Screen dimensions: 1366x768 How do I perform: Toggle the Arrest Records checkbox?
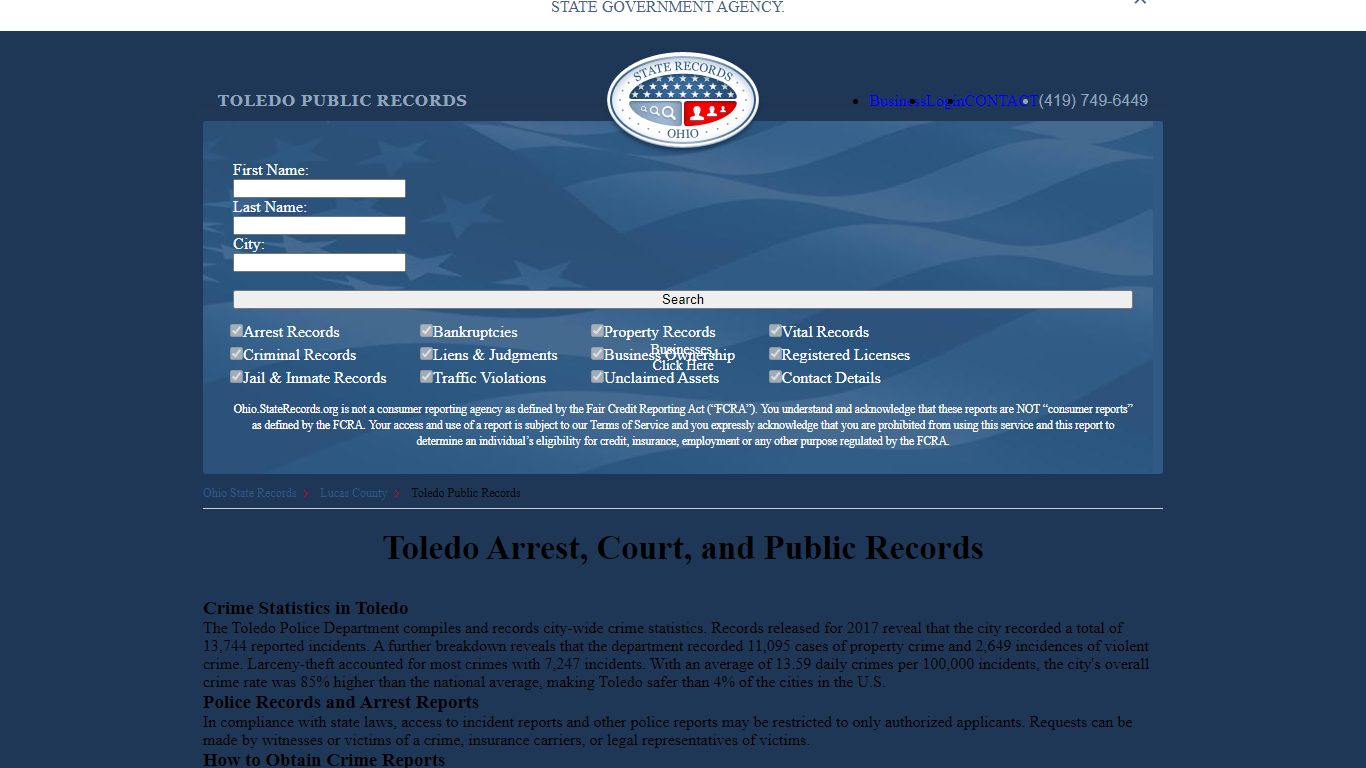[x=237, y=330]
